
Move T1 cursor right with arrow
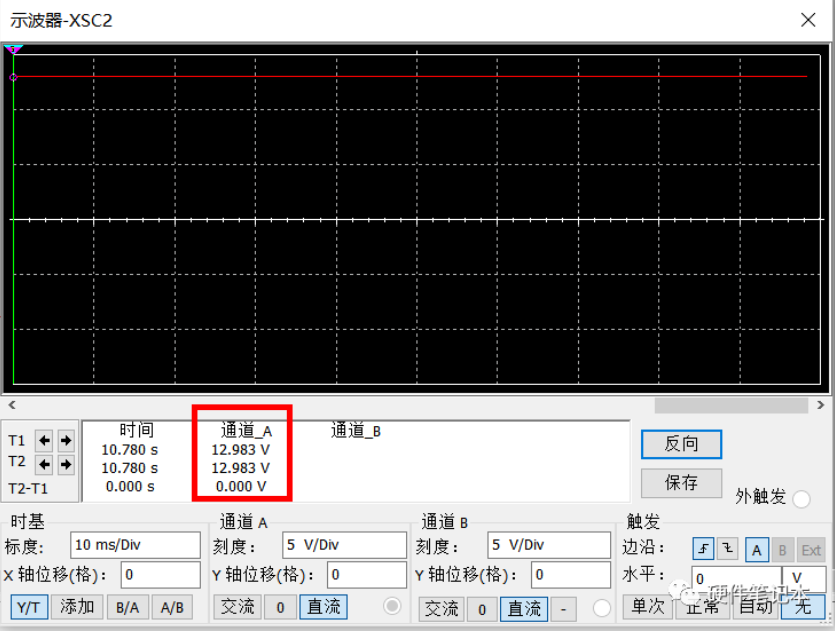coord(65,441)
